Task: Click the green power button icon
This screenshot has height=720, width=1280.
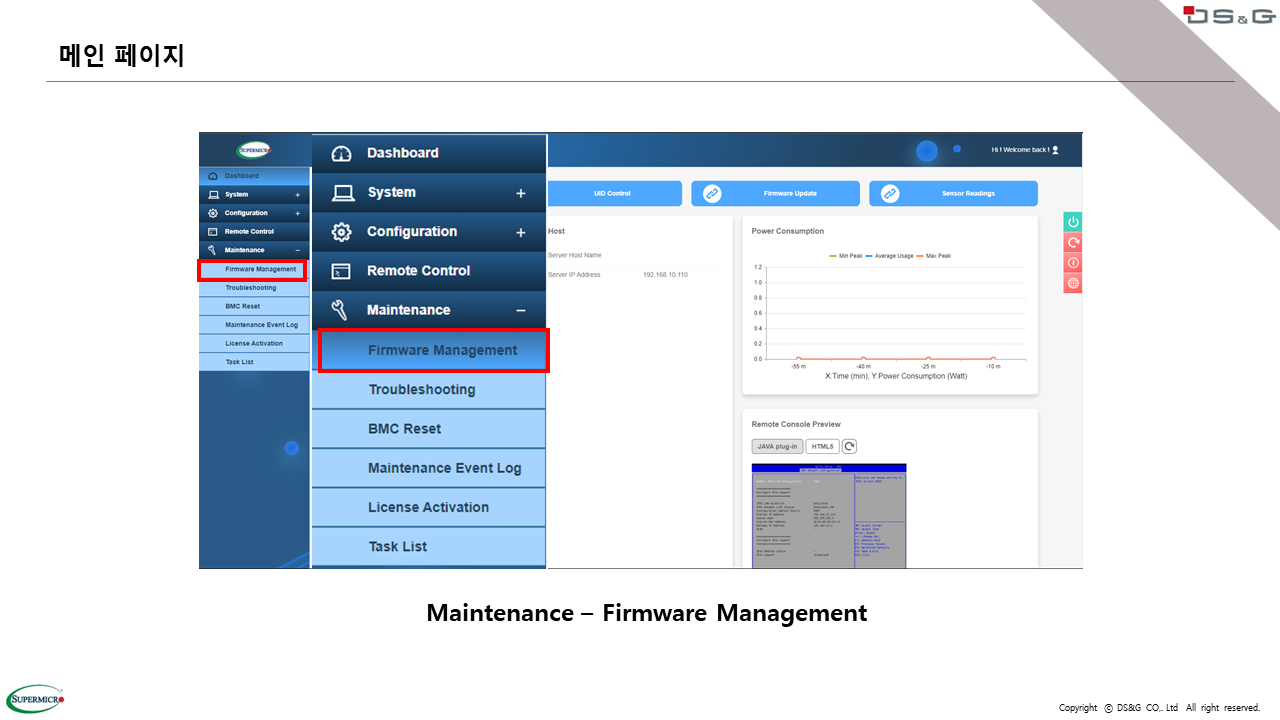Action: [1073, 222]
